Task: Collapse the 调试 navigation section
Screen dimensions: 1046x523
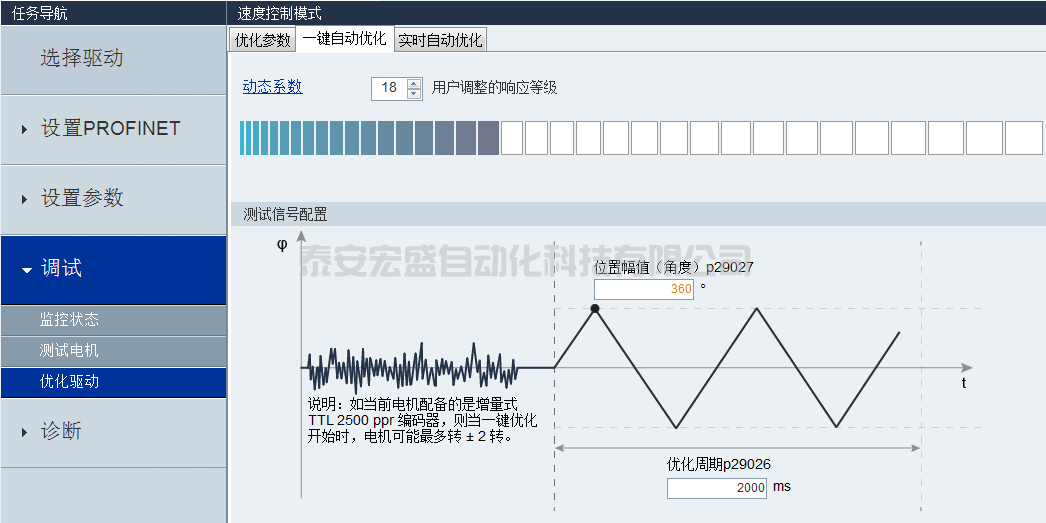Action: (112, 269)
